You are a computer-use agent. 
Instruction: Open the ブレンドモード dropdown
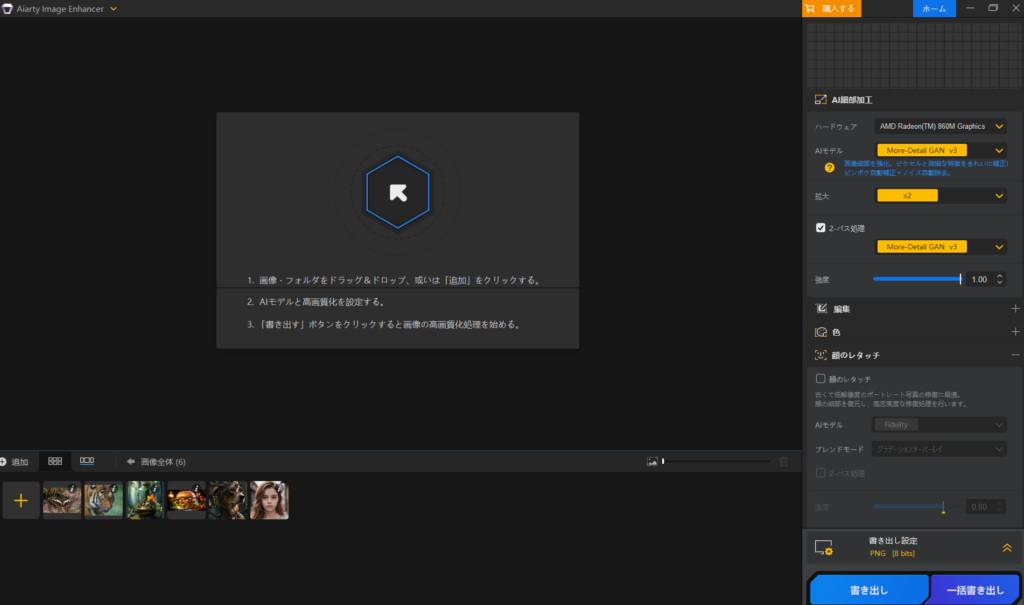pos(939,449)
